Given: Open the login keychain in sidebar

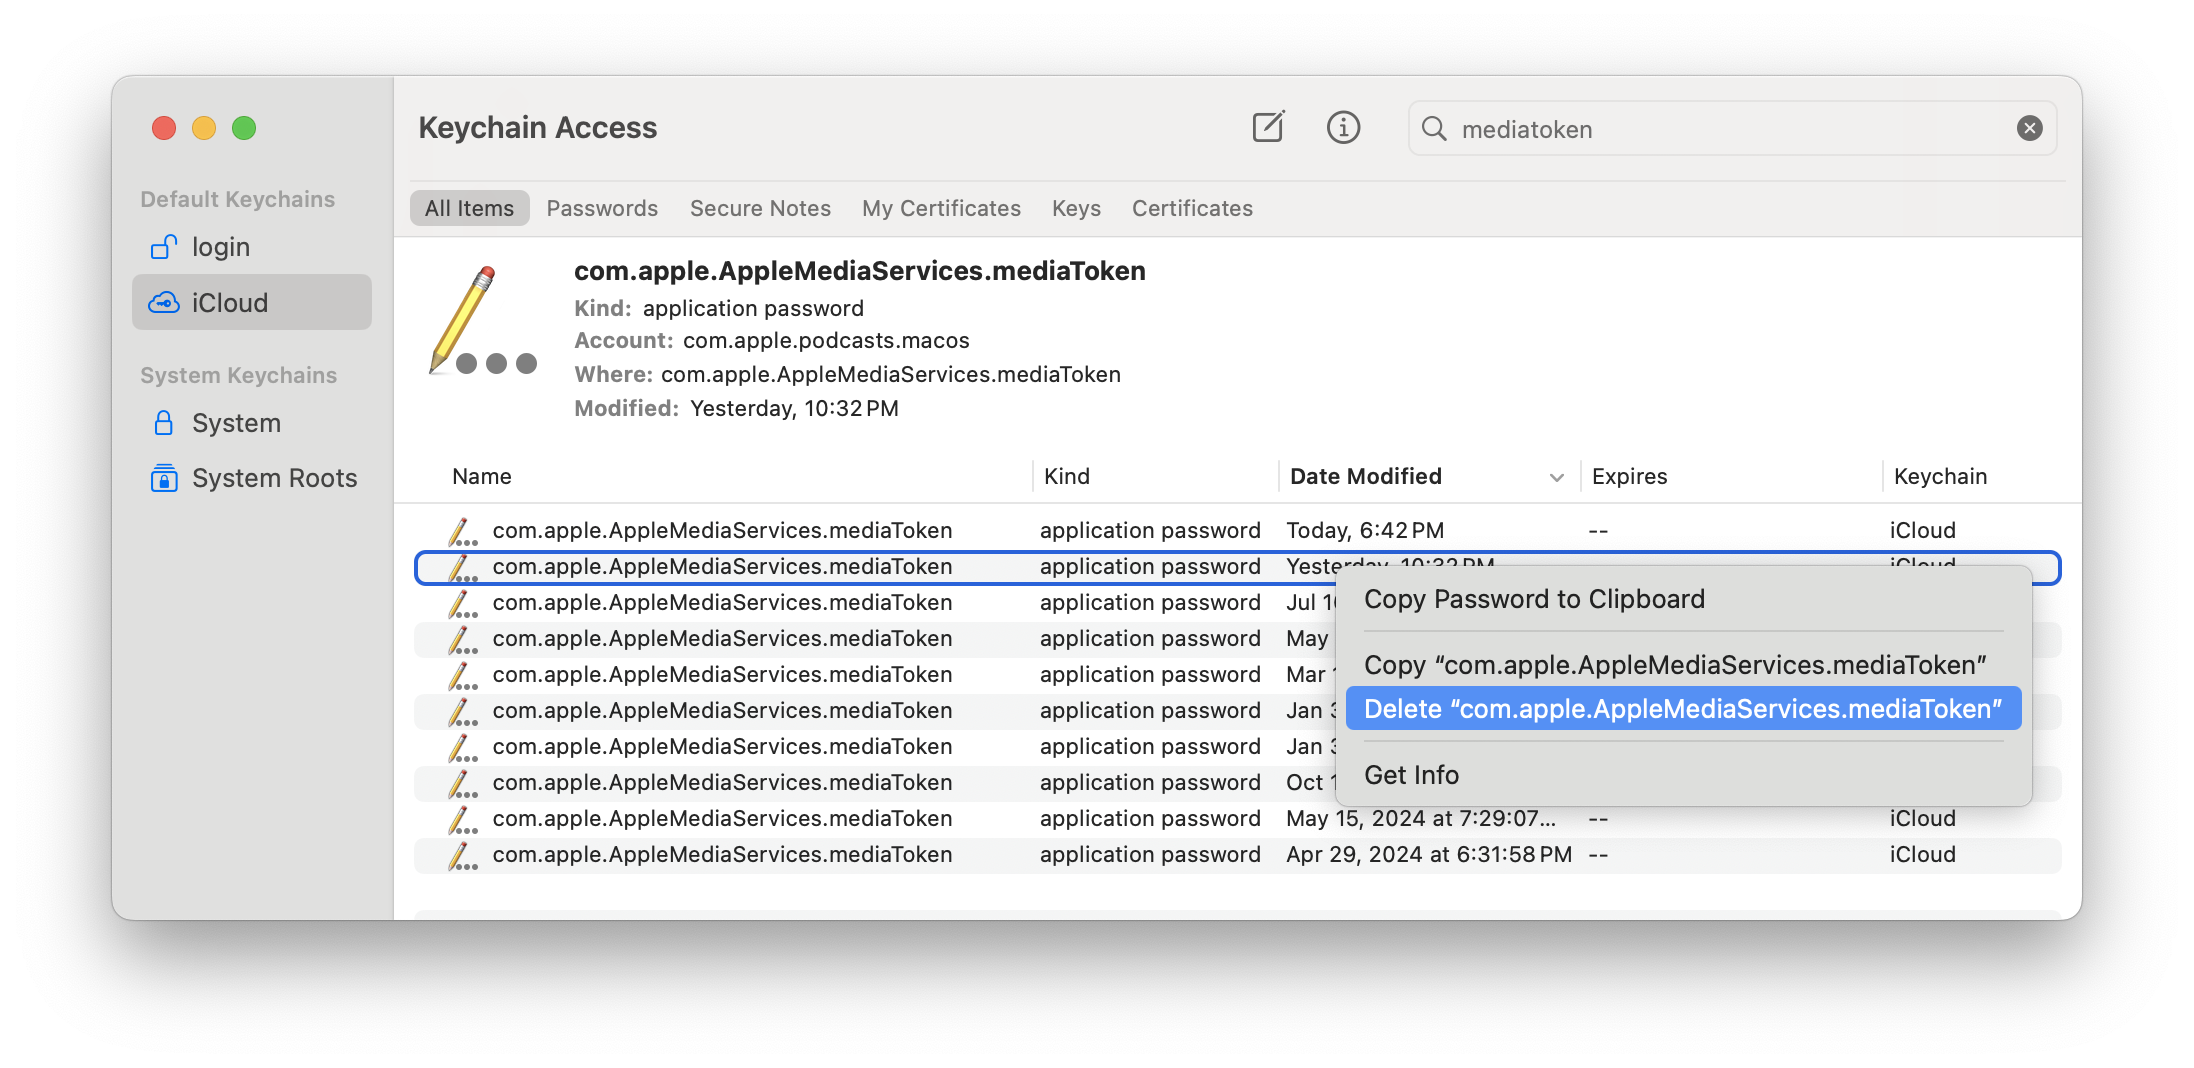Looking at the screenshot, I should pyautogui.click(x=252, y=246).
